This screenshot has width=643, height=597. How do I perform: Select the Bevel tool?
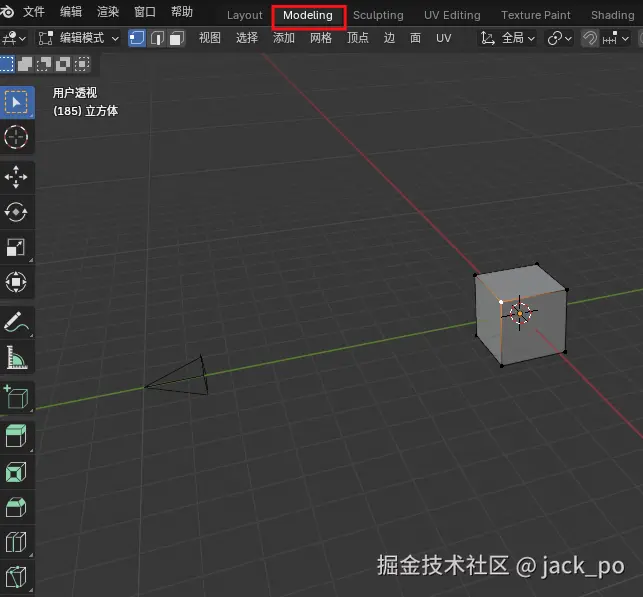click(x=16, y=507)
